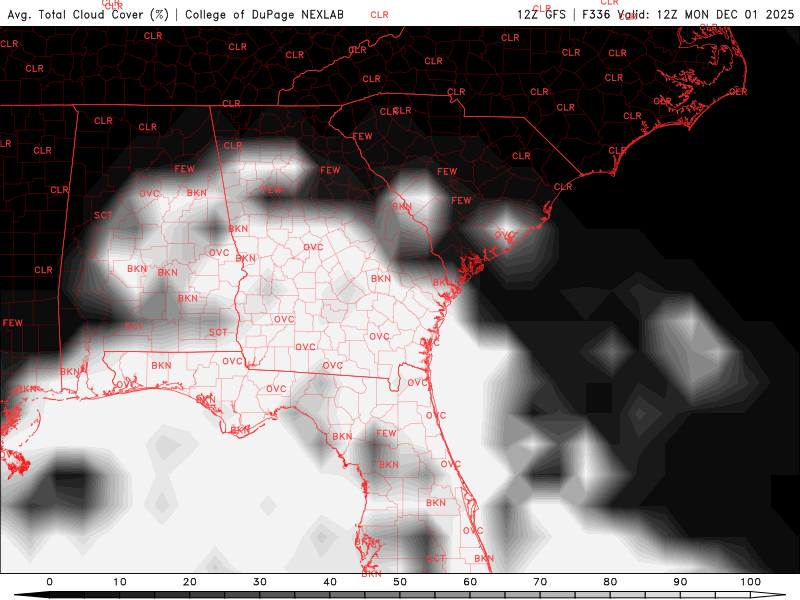Viewport: 800px width, 600px height.
Task: Click the 'FEW' label at the far west map edge
Action: coord(13,322)
